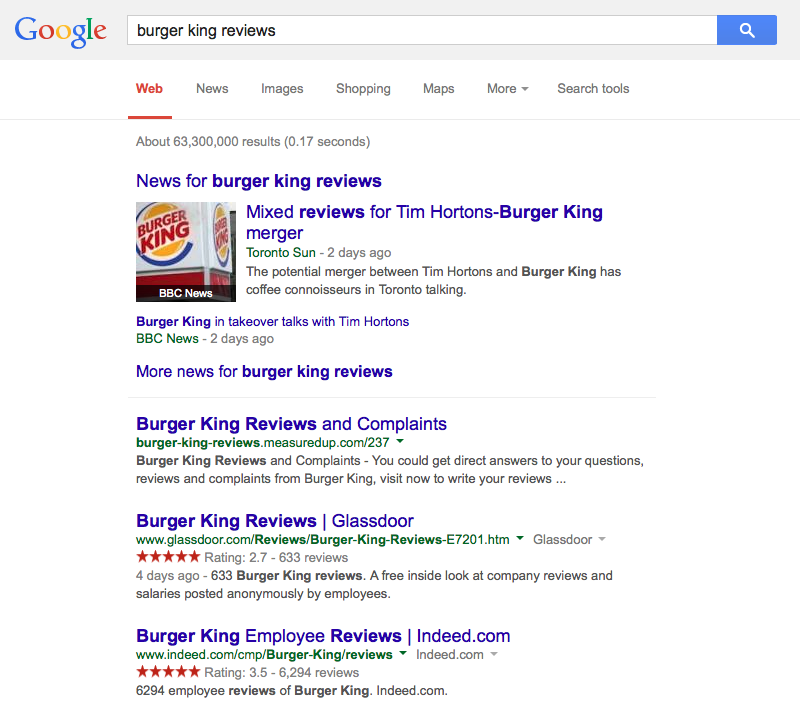Open Mixed reviews for Tim Hortons article
Viewport: 800px width, 705px height.
point(424,222)
